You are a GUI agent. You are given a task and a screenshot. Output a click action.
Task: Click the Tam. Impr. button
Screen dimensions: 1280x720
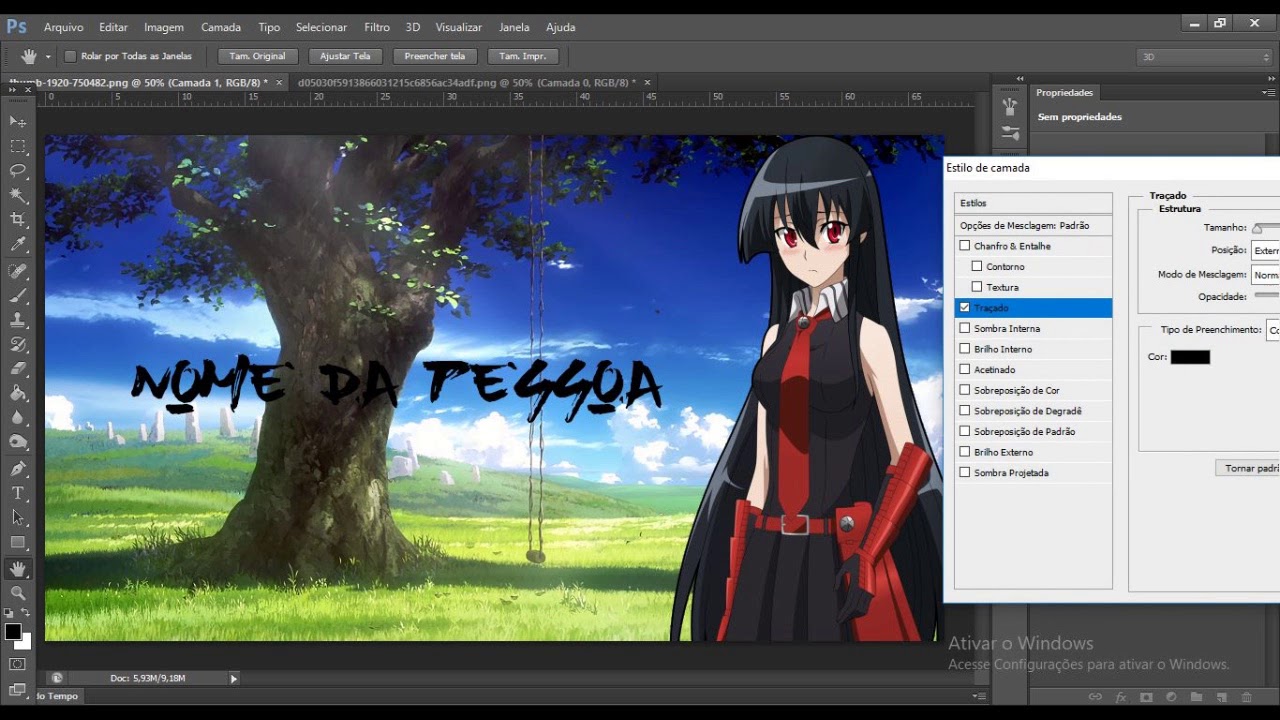[x=522, y=56]
